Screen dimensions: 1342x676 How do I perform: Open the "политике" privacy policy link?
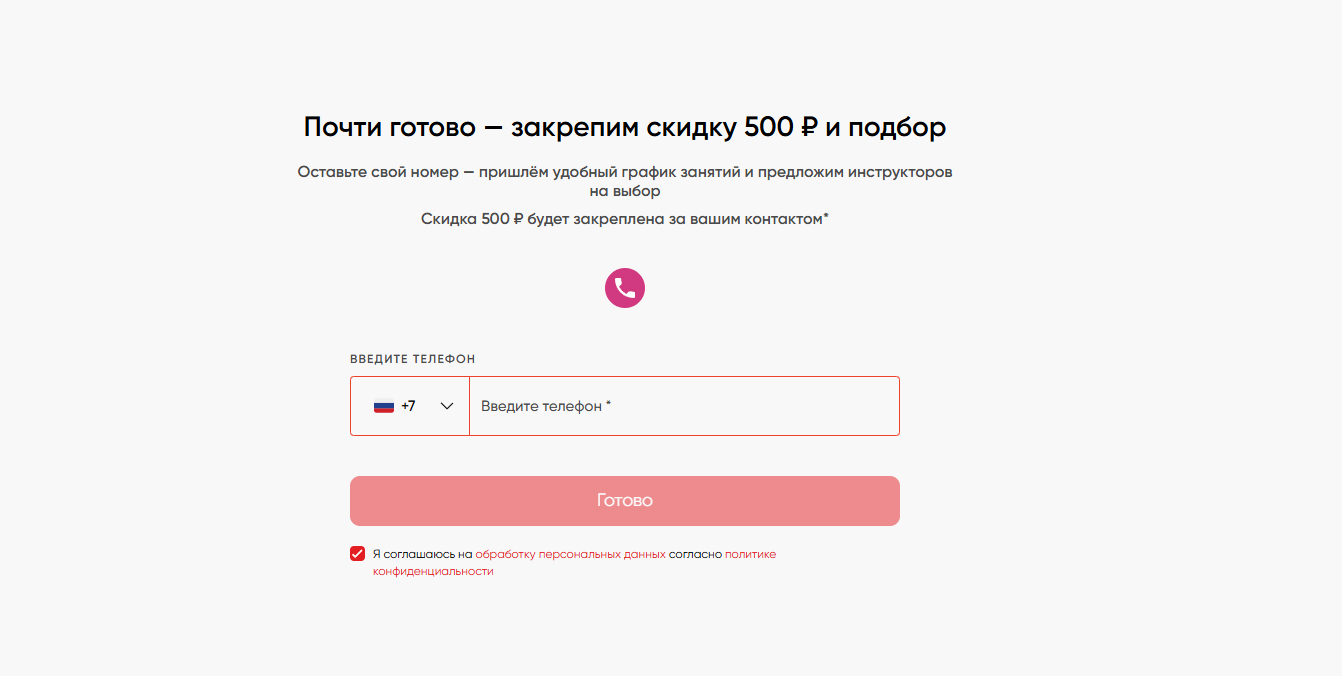point(750,554)
